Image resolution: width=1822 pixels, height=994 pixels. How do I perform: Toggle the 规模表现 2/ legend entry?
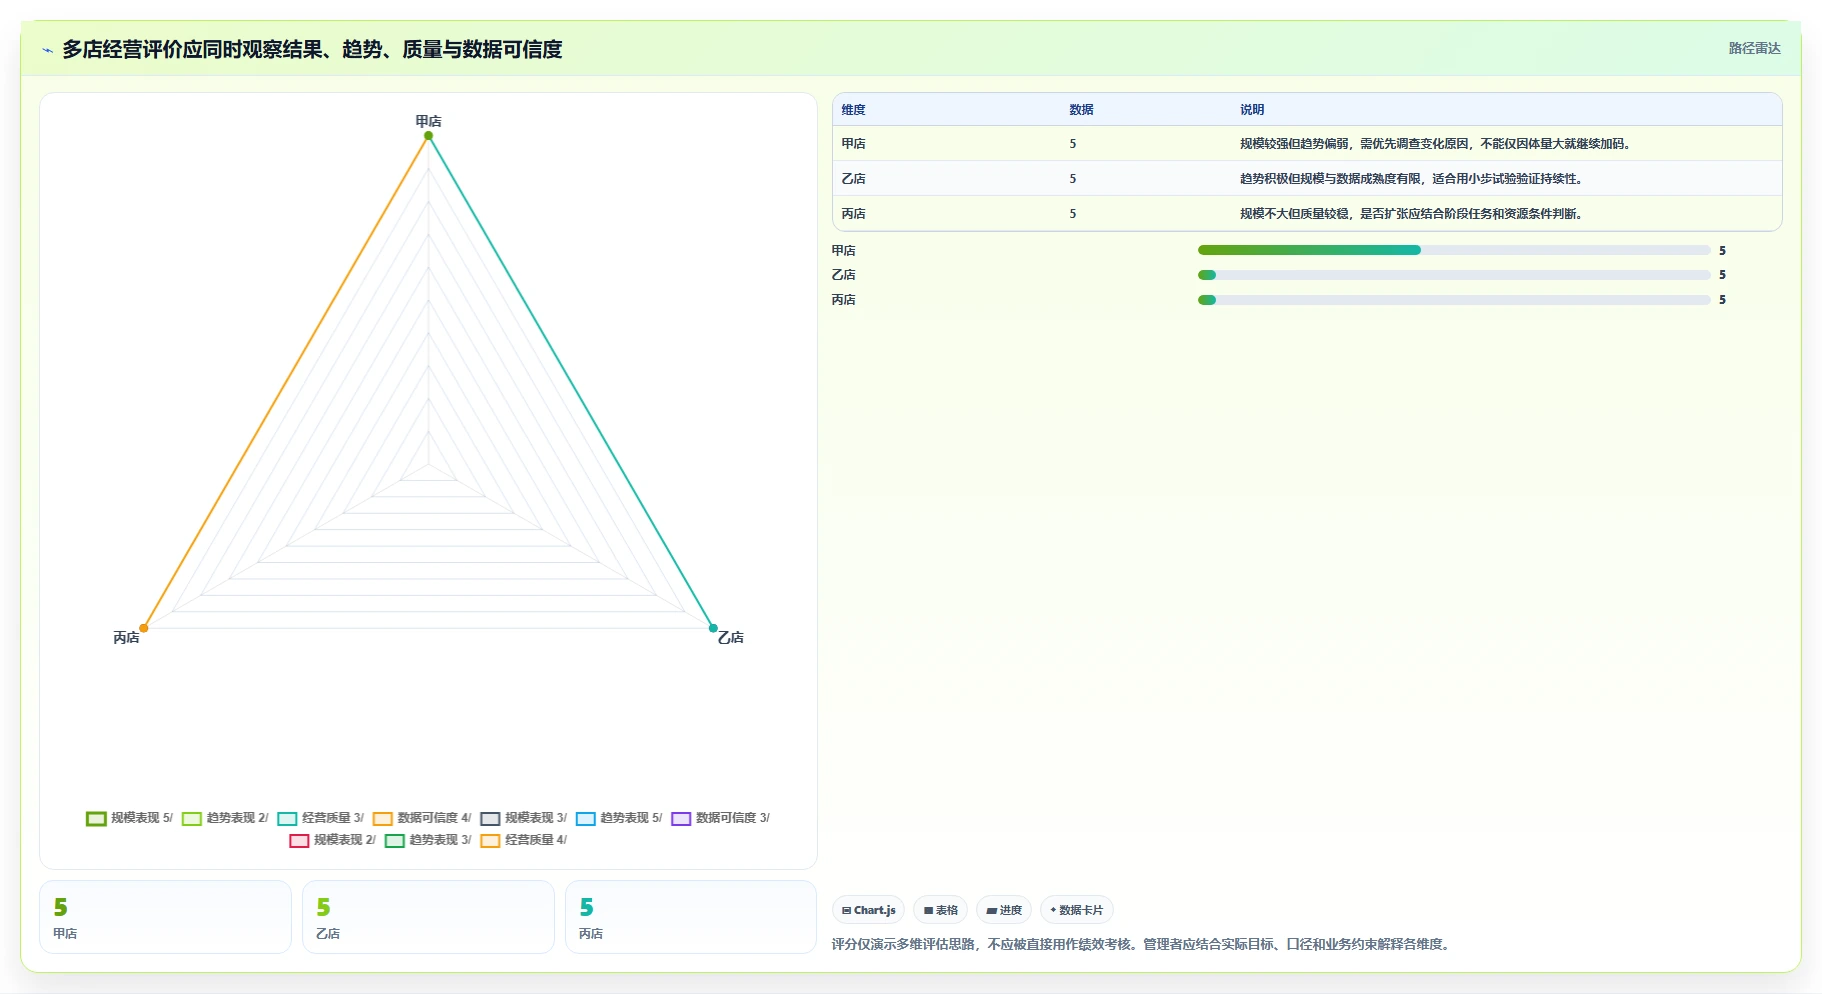coord(333,840)
